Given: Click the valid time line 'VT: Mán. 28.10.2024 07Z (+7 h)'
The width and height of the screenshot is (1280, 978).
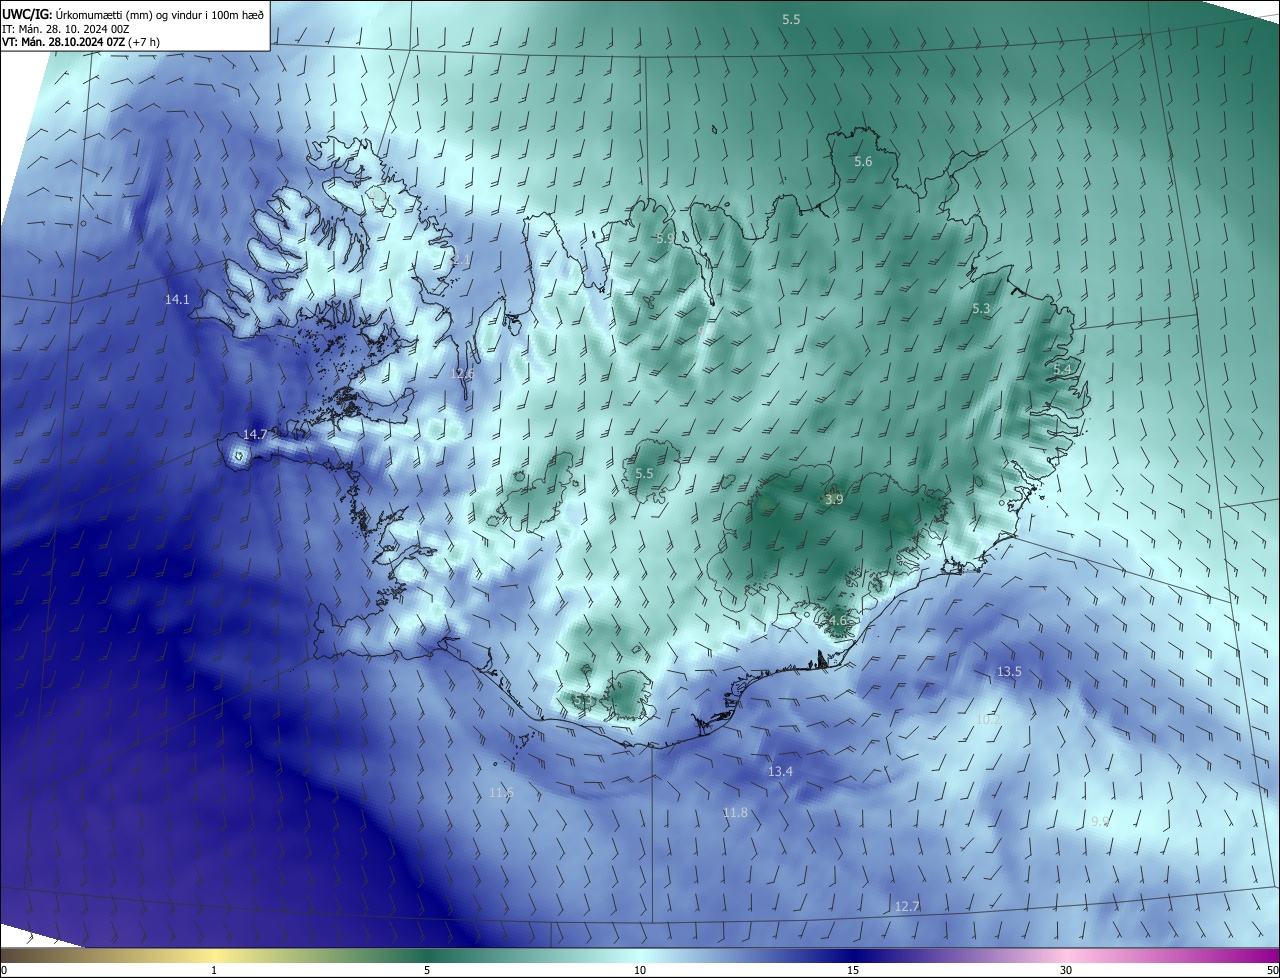Looking at the screenshot, I should point(81,42).
